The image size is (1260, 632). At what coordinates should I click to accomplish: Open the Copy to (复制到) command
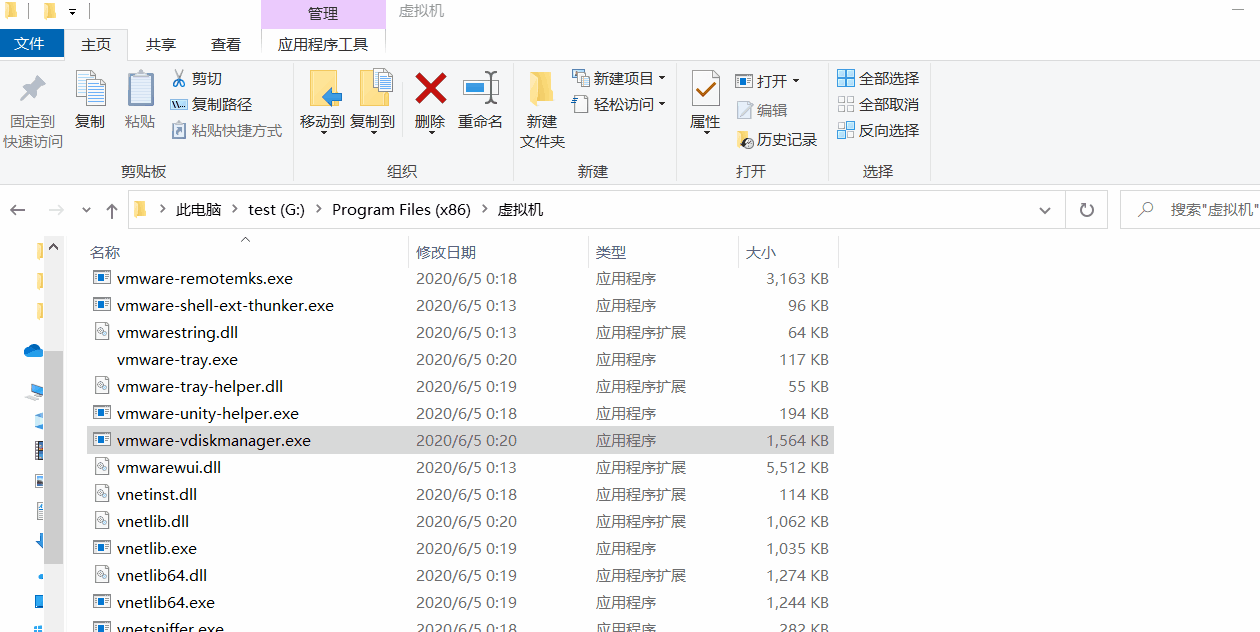pyautogui.click(x=372, y=102)
